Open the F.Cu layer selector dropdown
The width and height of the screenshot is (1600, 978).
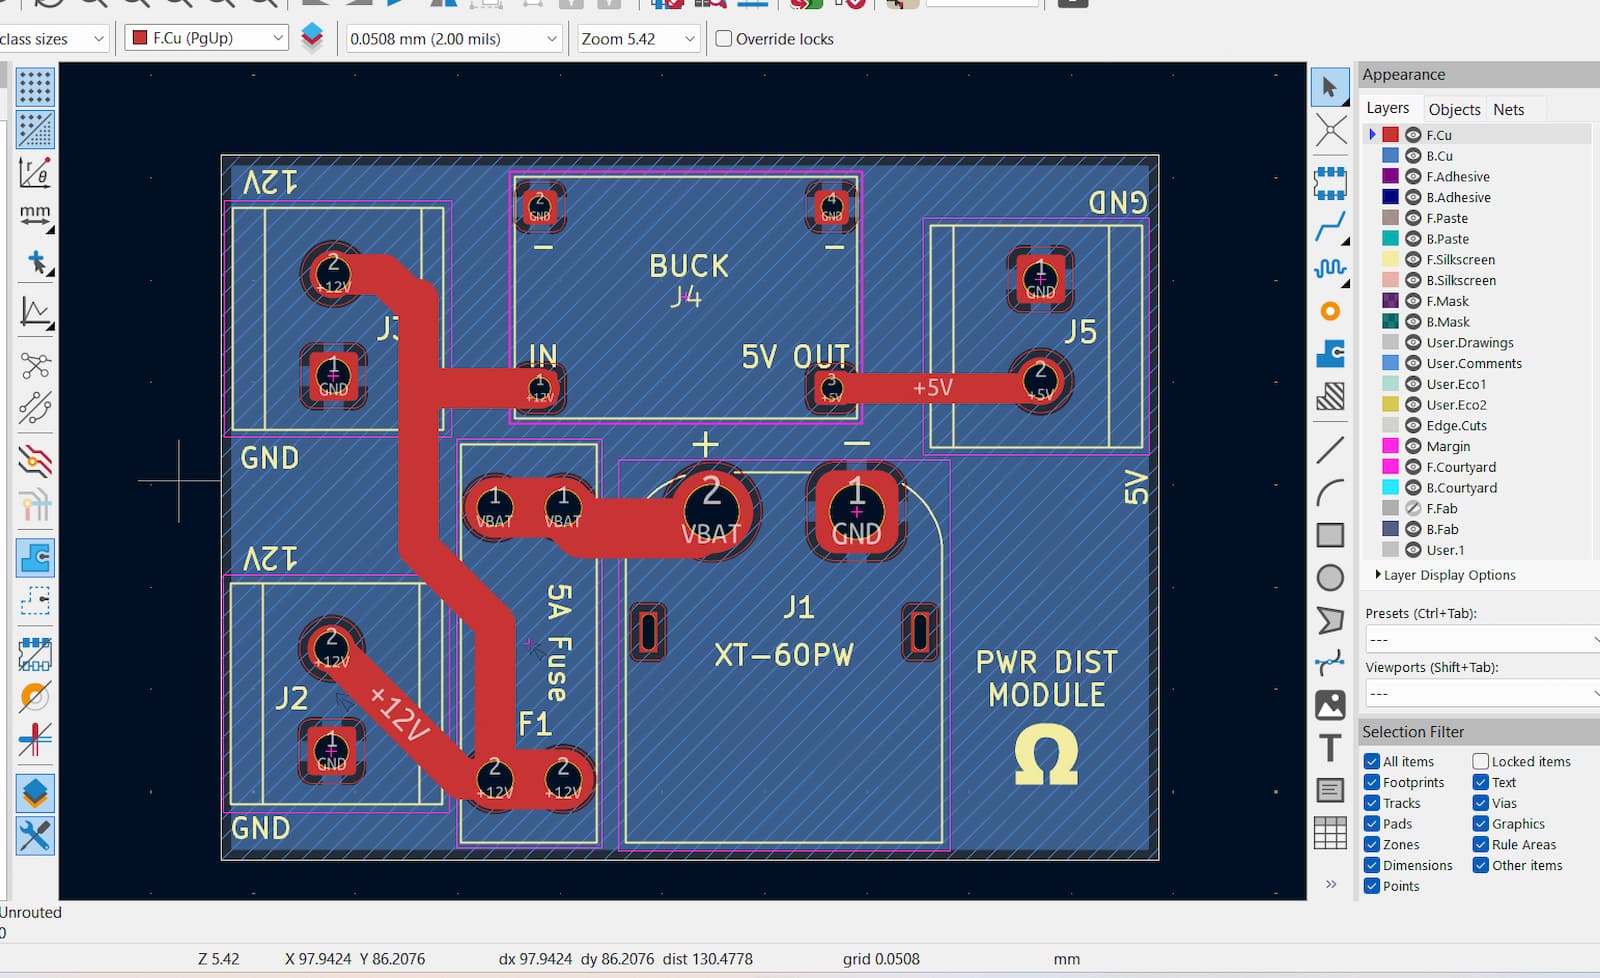point(206,39)
